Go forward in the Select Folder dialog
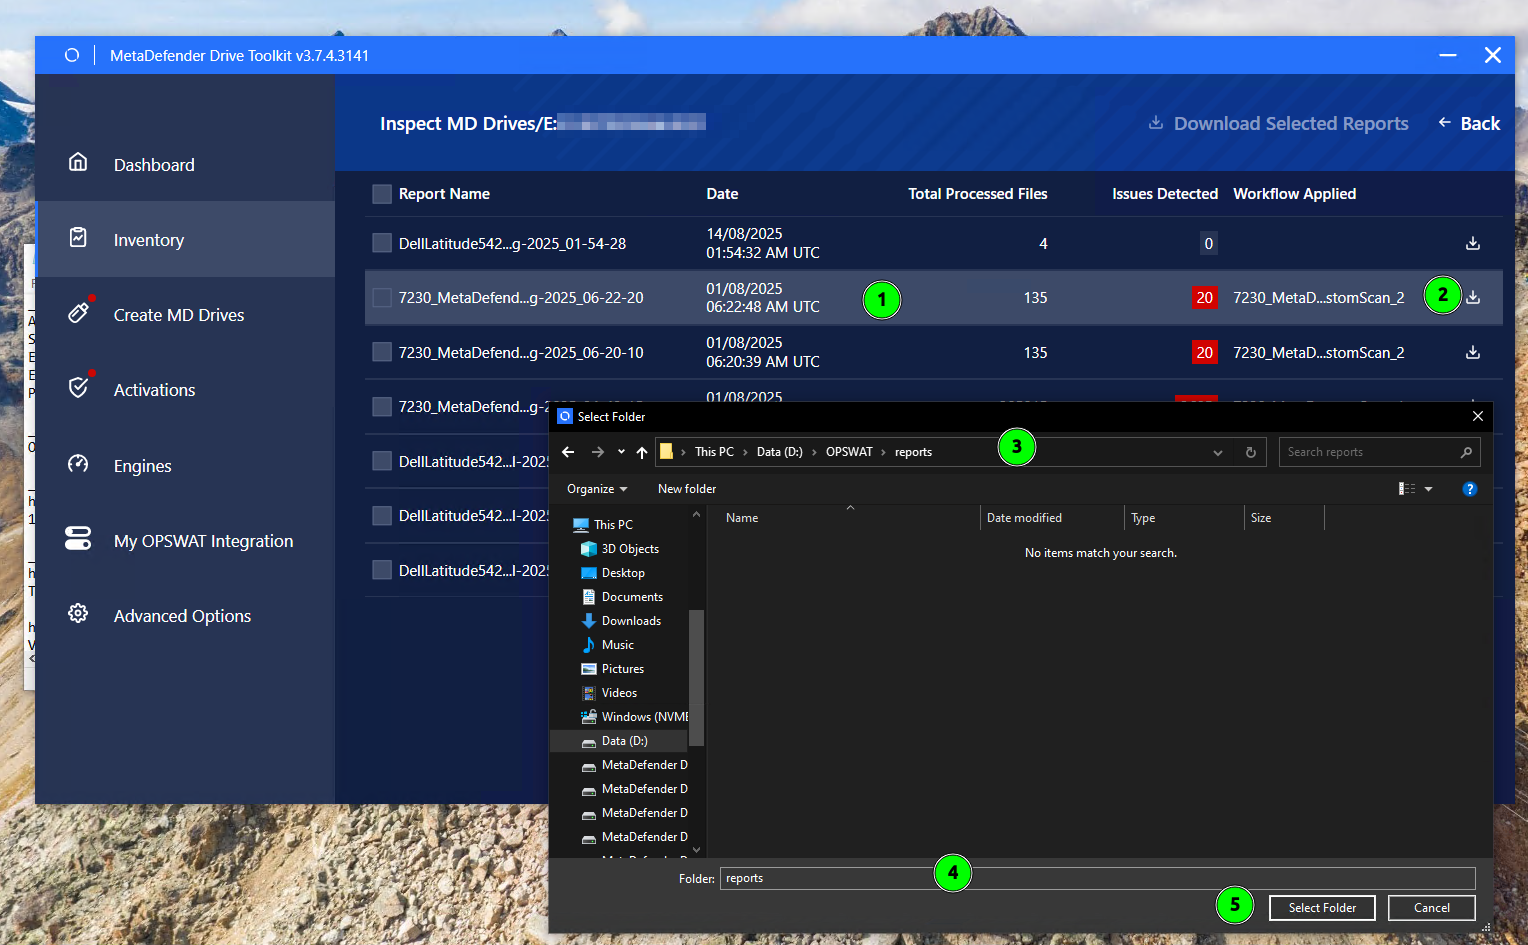The image size is (1528, 945). coord(598,452)
